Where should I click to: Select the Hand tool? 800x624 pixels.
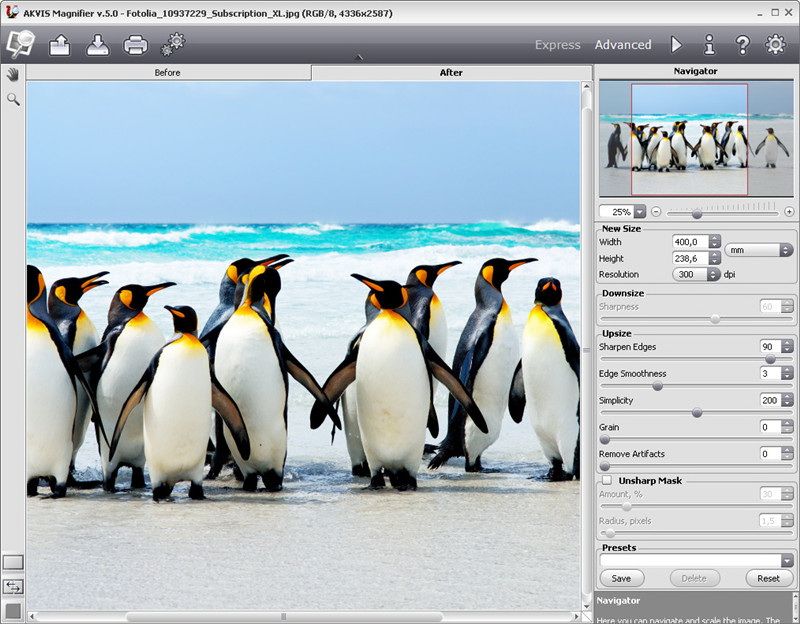click(13, 74)
